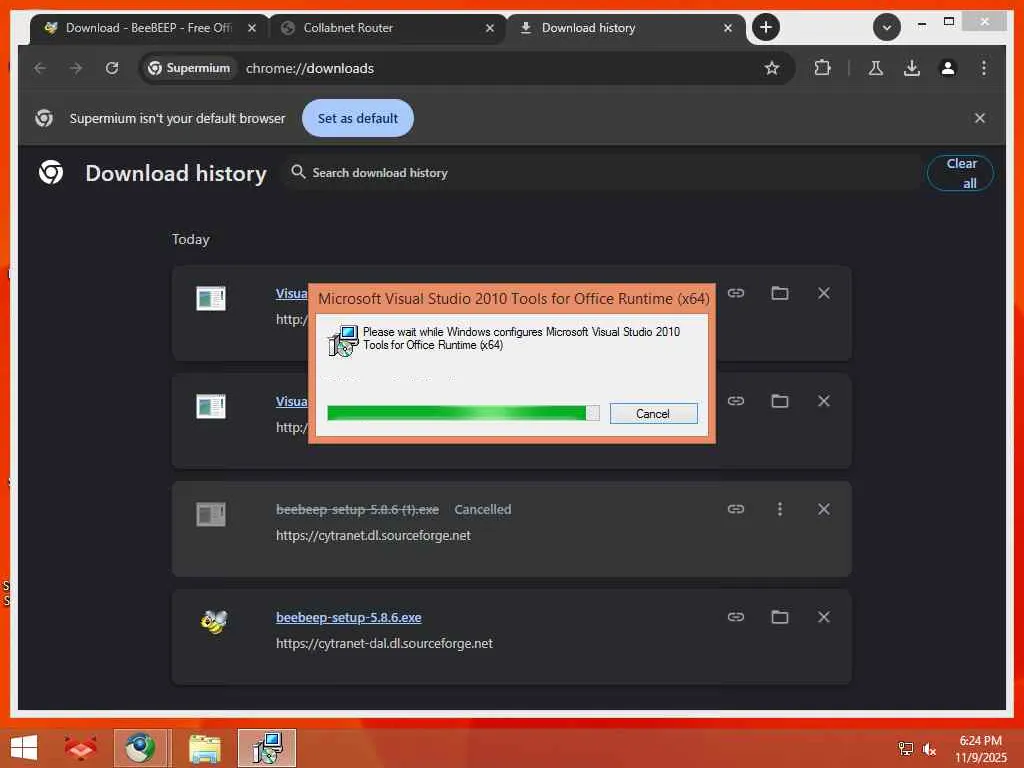Open the tab search dropdown arrow

[x=886, y=27]
